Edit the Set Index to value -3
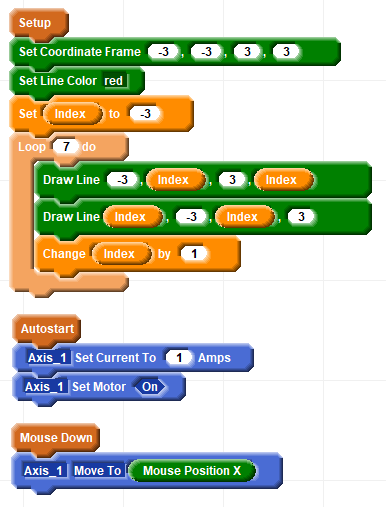The width and height of the screenshot is (386, 507). click(145, 114)
